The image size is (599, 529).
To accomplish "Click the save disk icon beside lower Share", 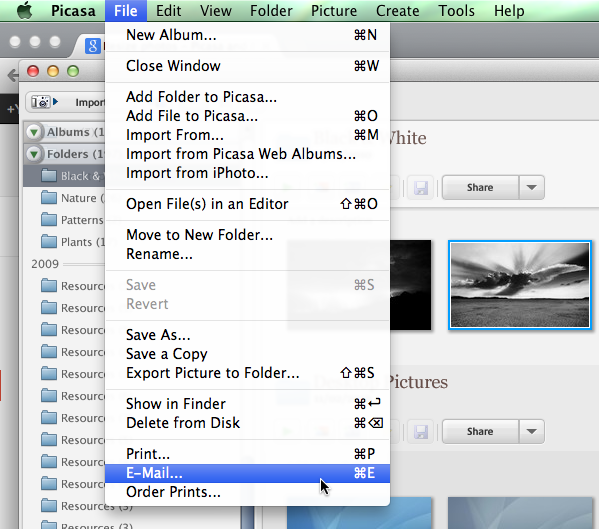I will tap(421, 432).
